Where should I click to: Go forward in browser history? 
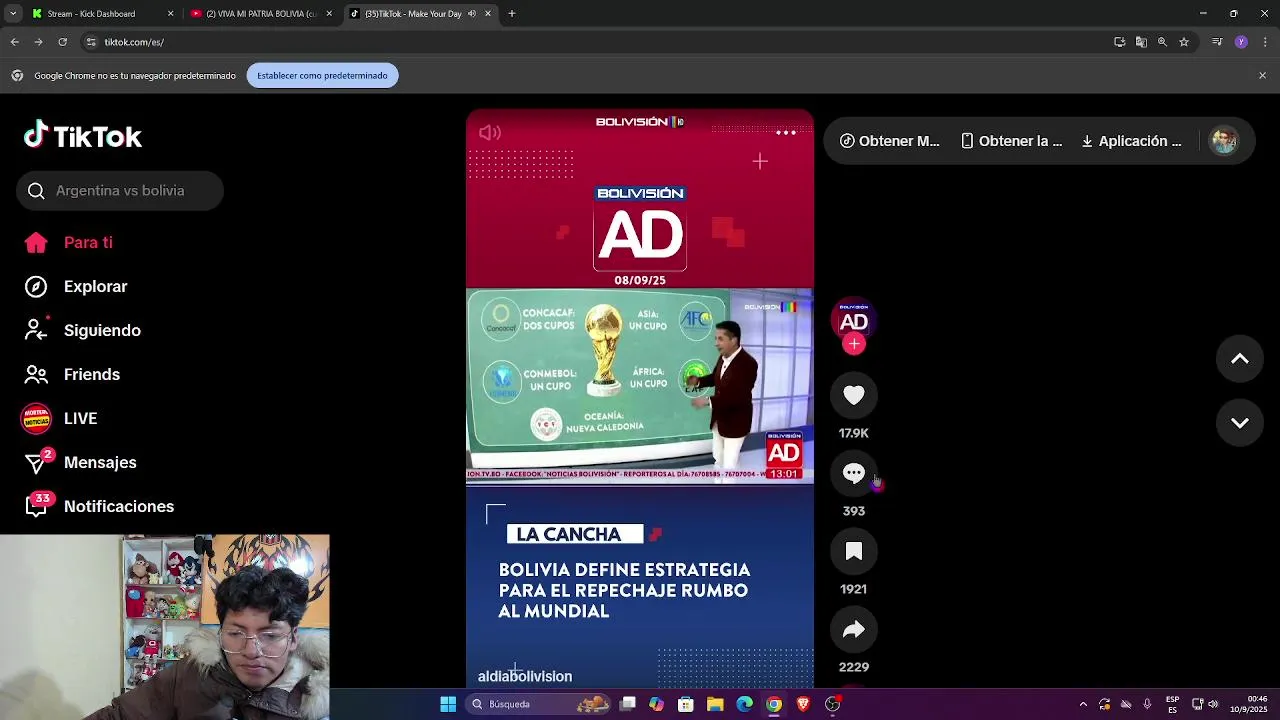pos(38,42)
